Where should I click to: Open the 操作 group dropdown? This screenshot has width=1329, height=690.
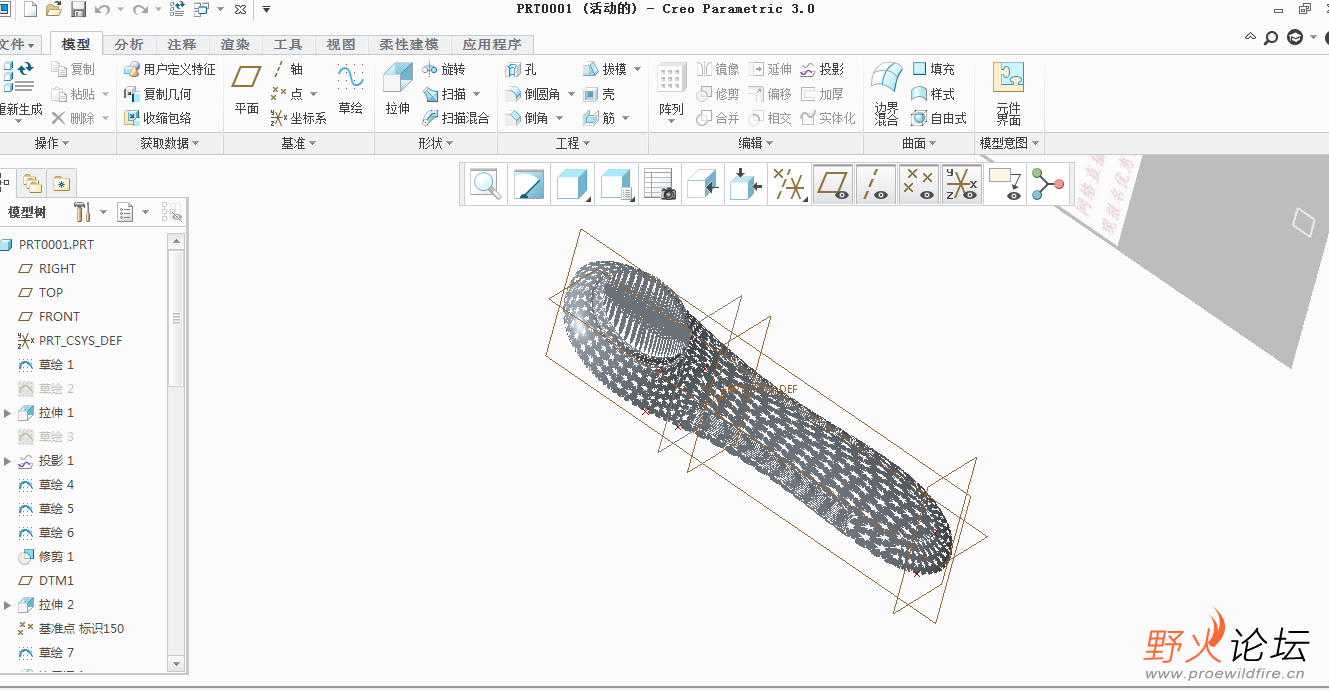tap(53, 143)
